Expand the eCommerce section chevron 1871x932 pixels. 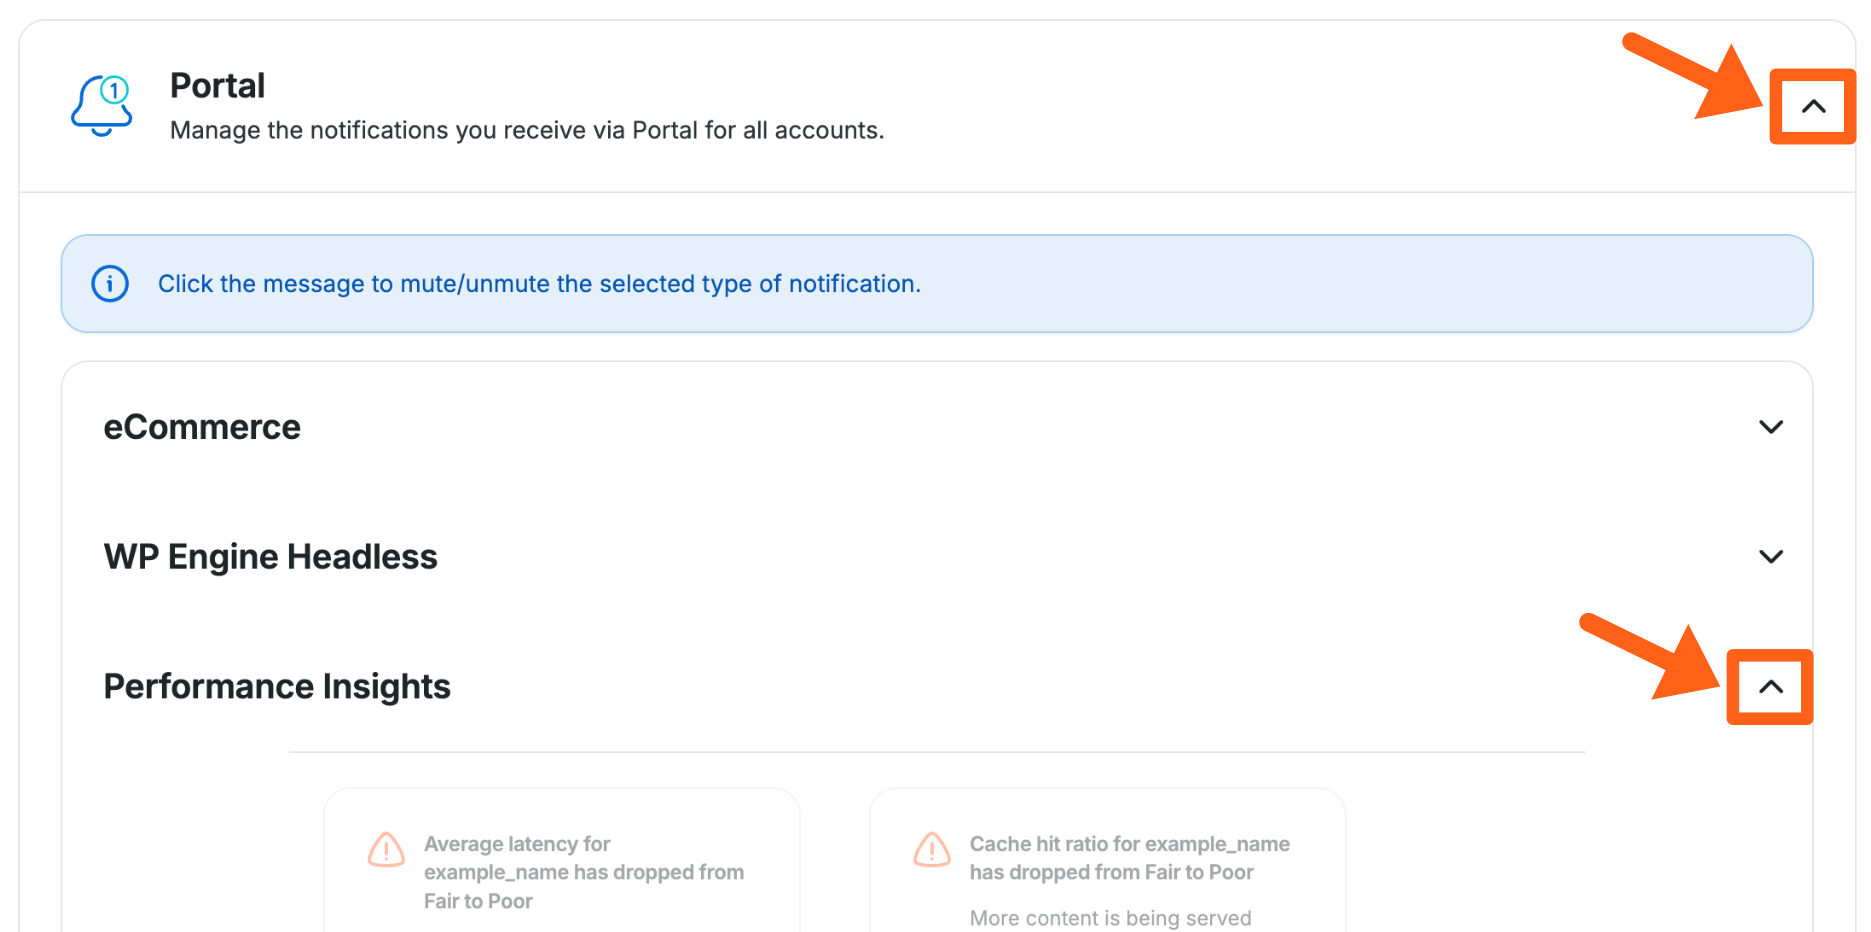point(1770,427)
